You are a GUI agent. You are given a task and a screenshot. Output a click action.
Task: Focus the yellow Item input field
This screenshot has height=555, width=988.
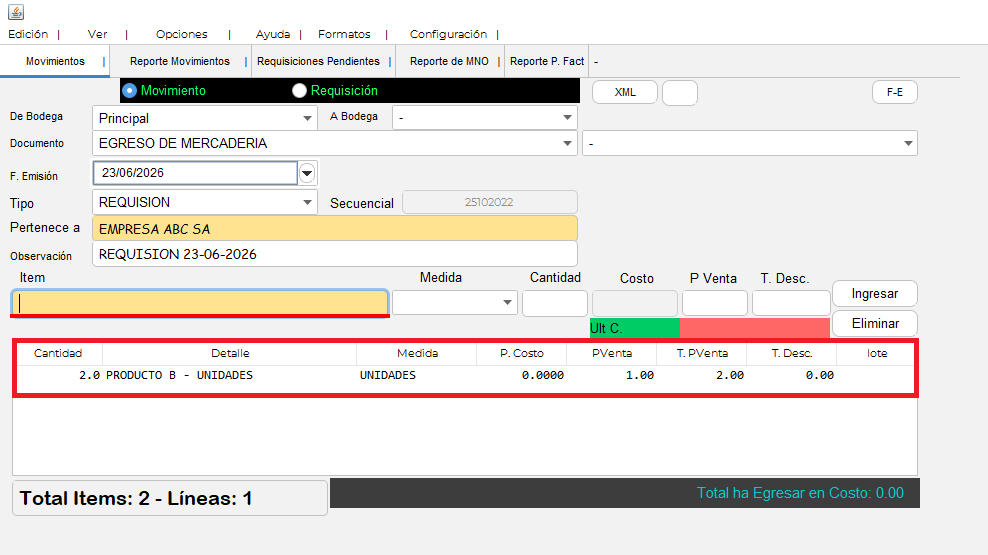pos(200,303)
